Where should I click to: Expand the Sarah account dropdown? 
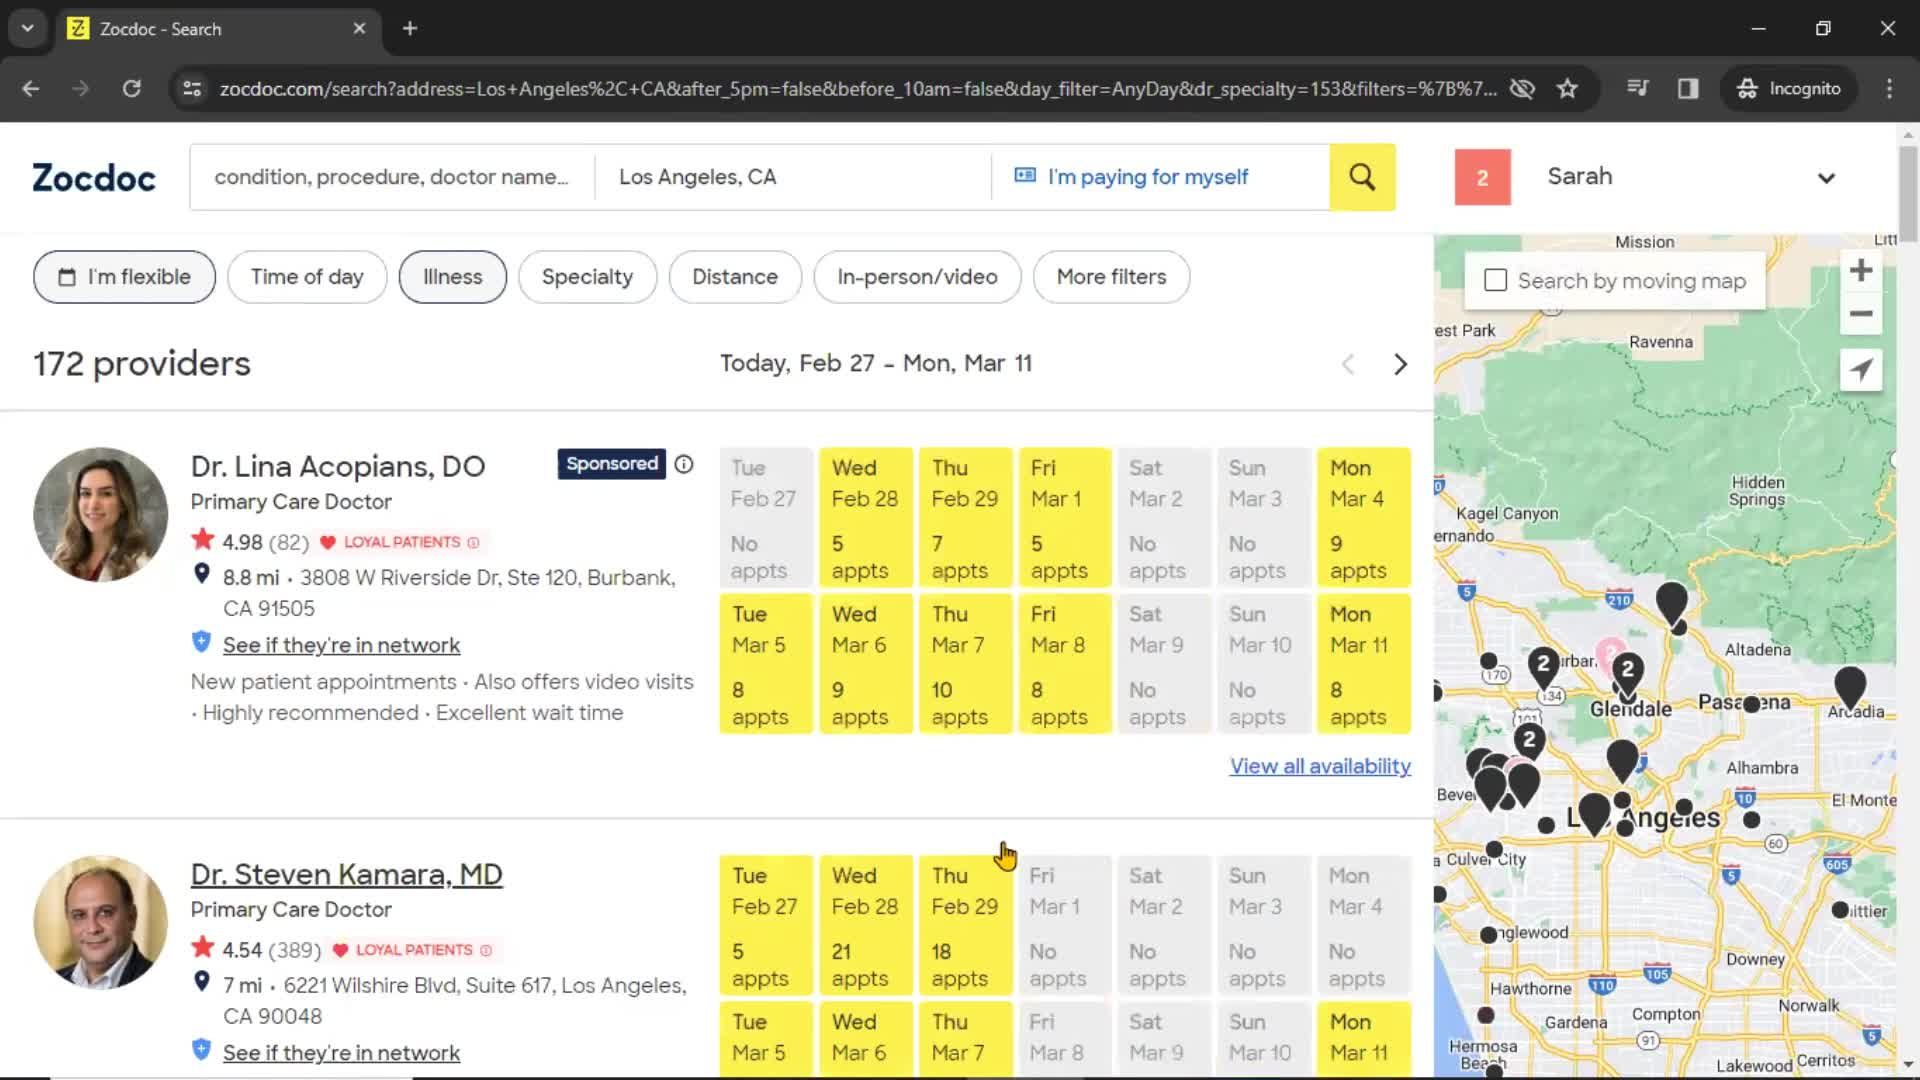coord(1826,178)
